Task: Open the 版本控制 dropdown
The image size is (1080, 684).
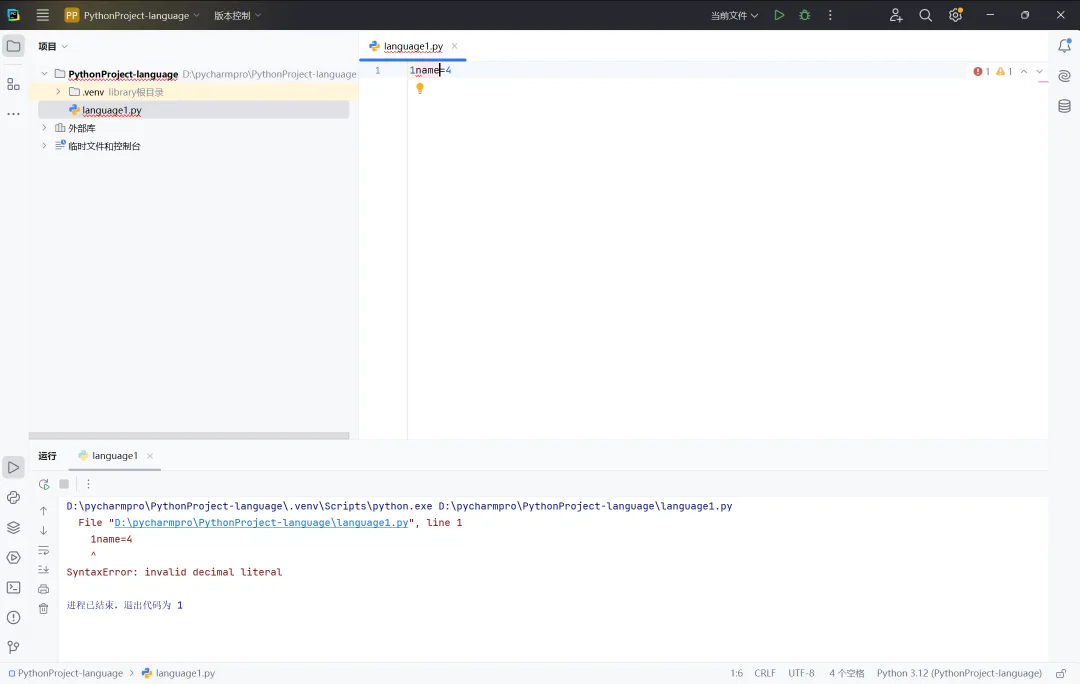Action: pyautogui.click(x=237, y=15)
